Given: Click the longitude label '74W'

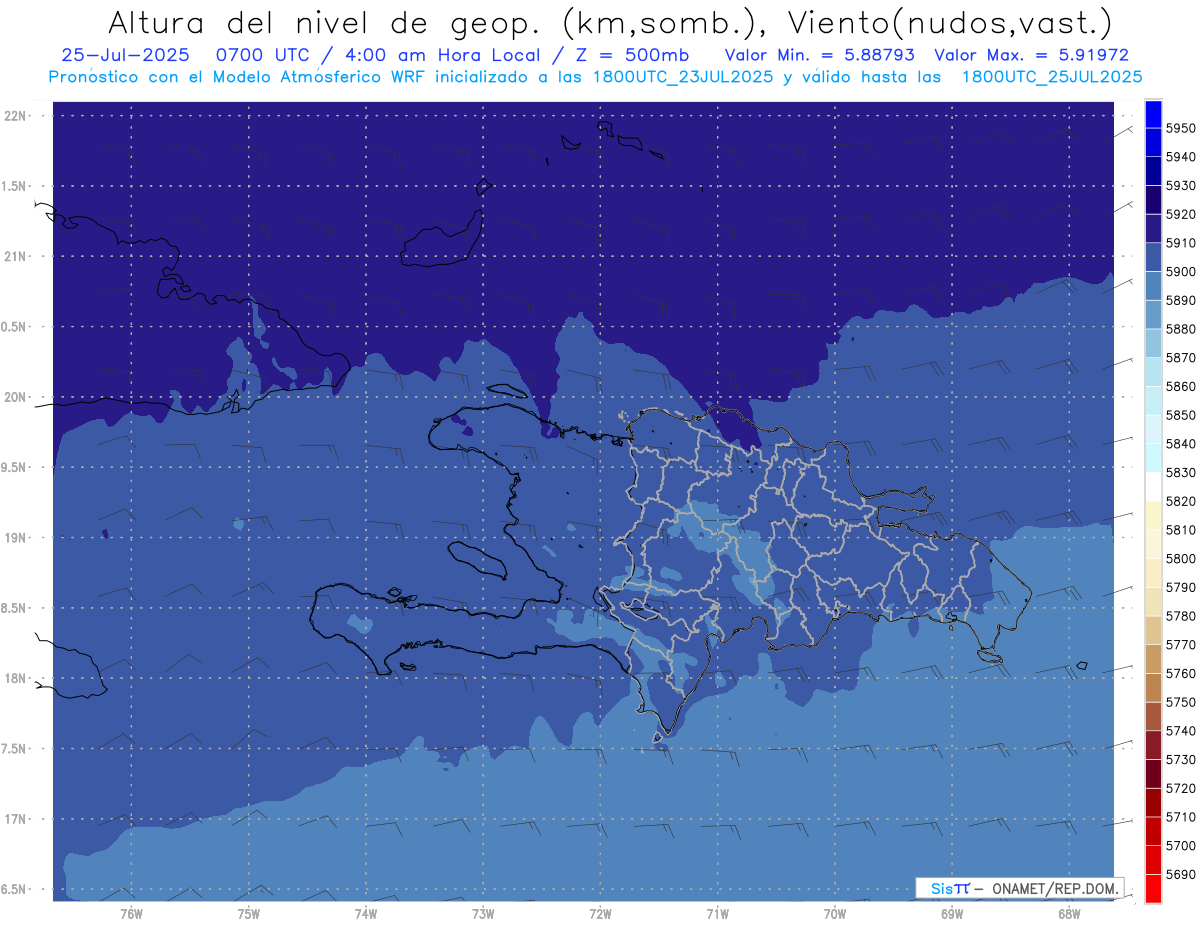Looking at the screenshot, I should click(365, 913).
